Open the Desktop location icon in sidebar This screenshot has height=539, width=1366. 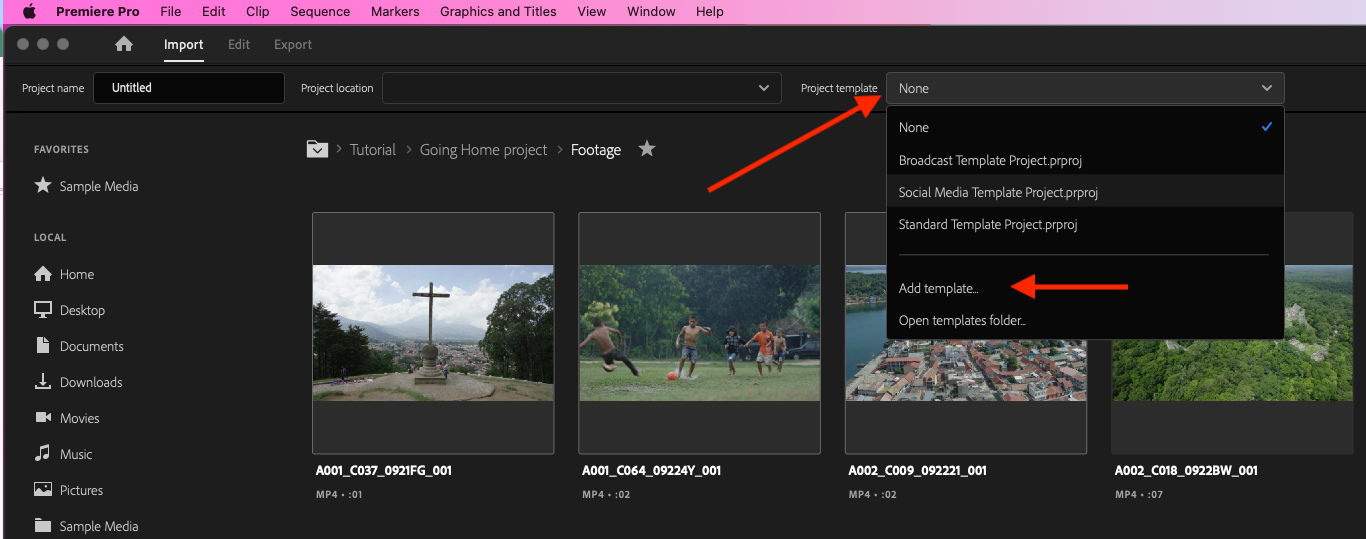click(x=43, y=310)
